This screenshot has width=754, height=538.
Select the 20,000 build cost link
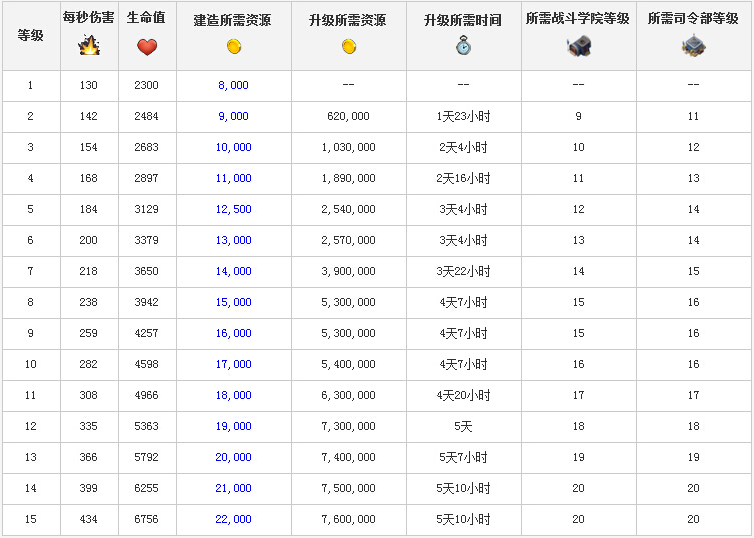click(x=233, y=457)
